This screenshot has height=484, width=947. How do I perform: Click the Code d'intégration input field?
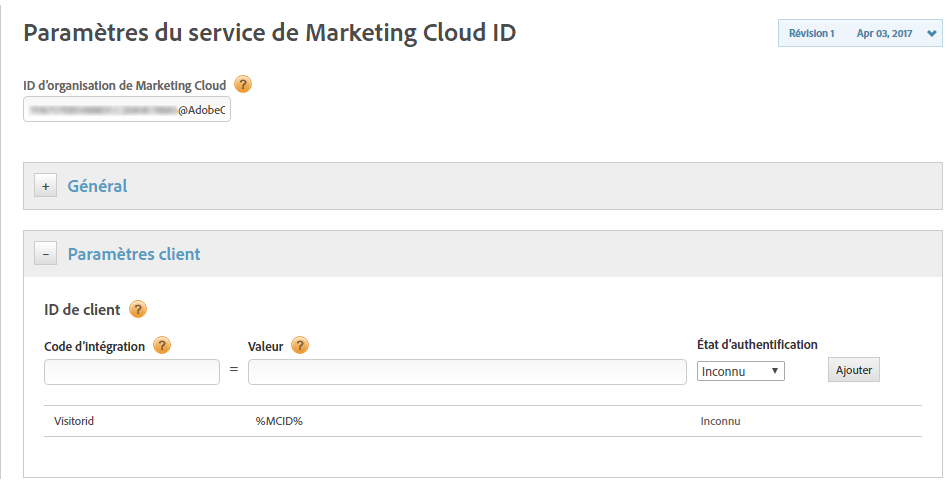pyautogui.click(x=132, y=372)
